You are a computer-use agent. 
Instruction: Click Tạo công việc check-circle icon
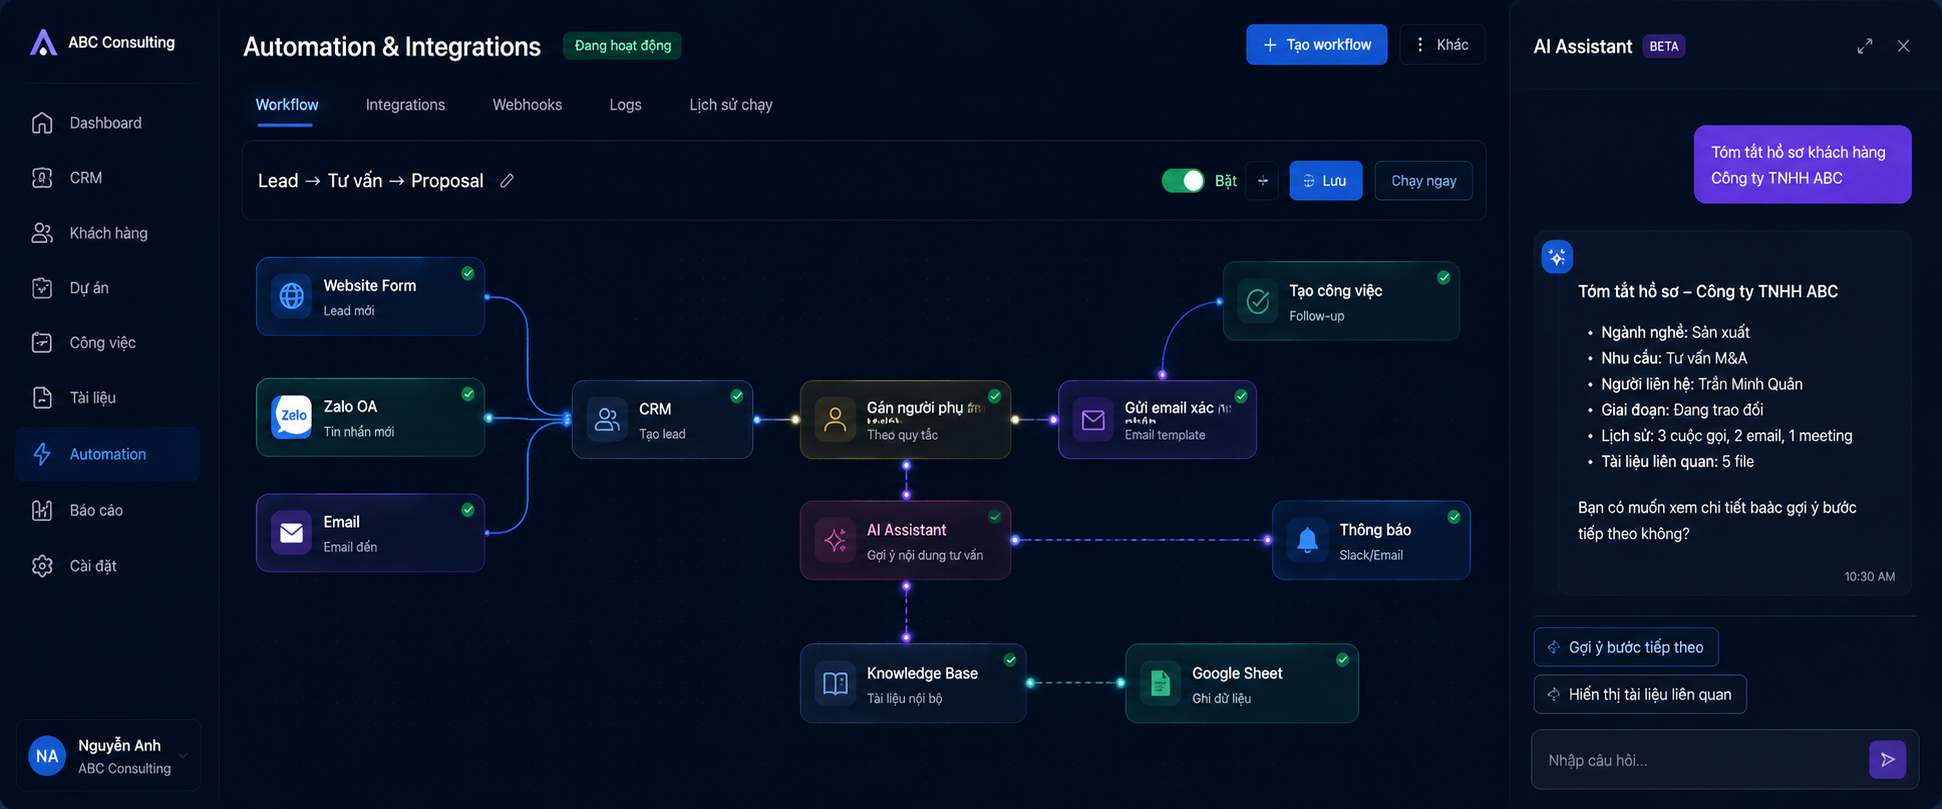(1258, 301)
